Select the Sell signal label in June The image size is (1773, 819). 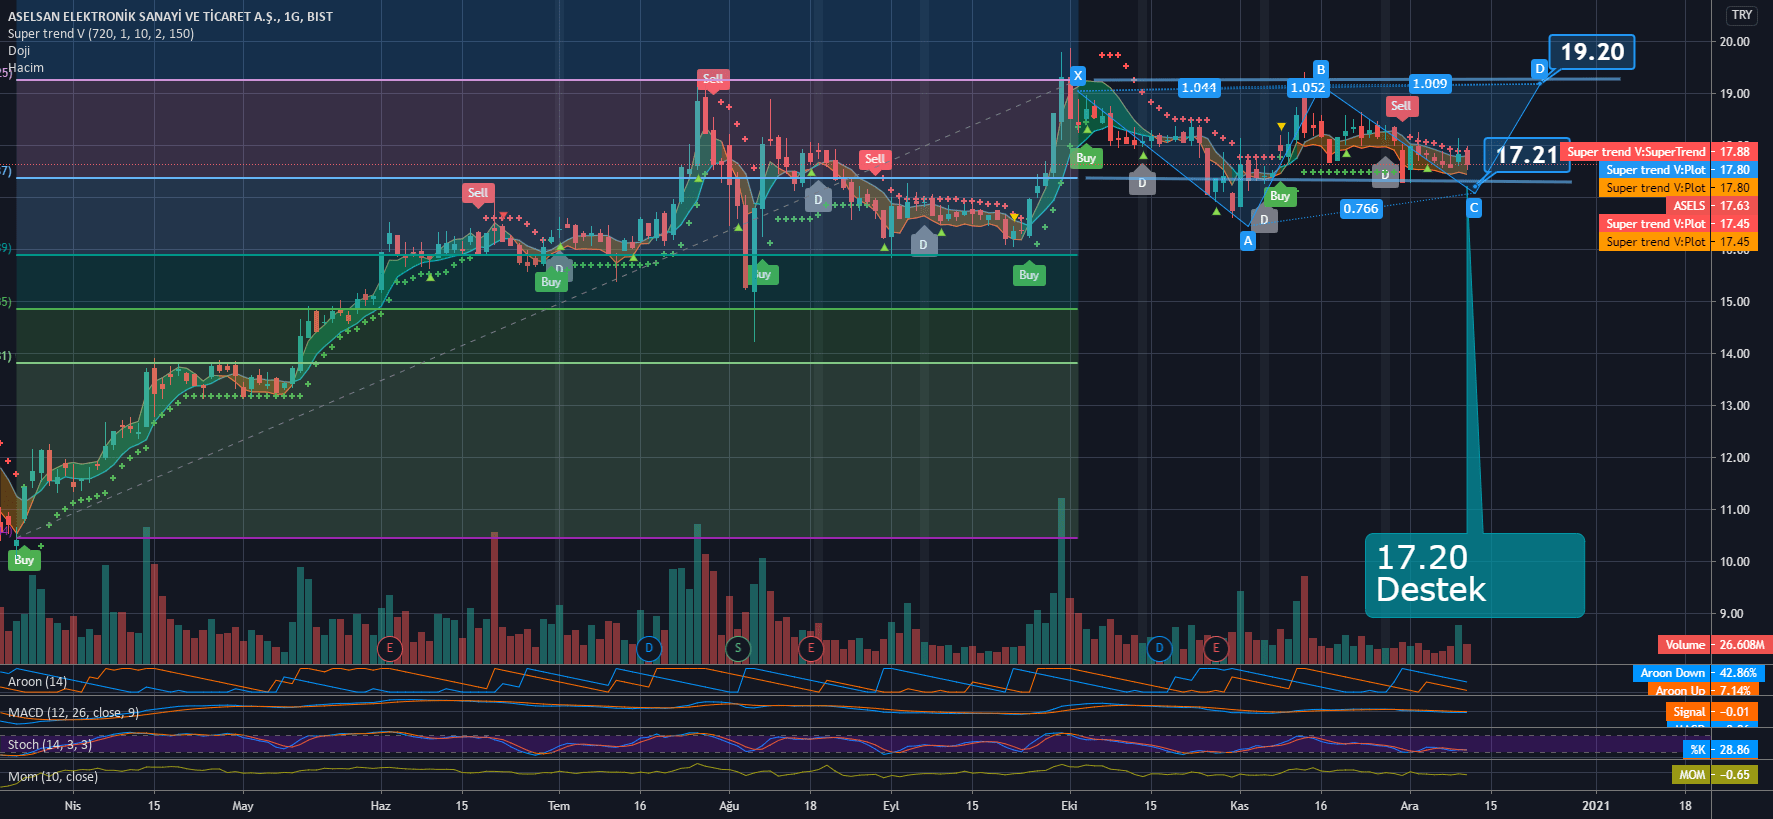click(478, 193)
